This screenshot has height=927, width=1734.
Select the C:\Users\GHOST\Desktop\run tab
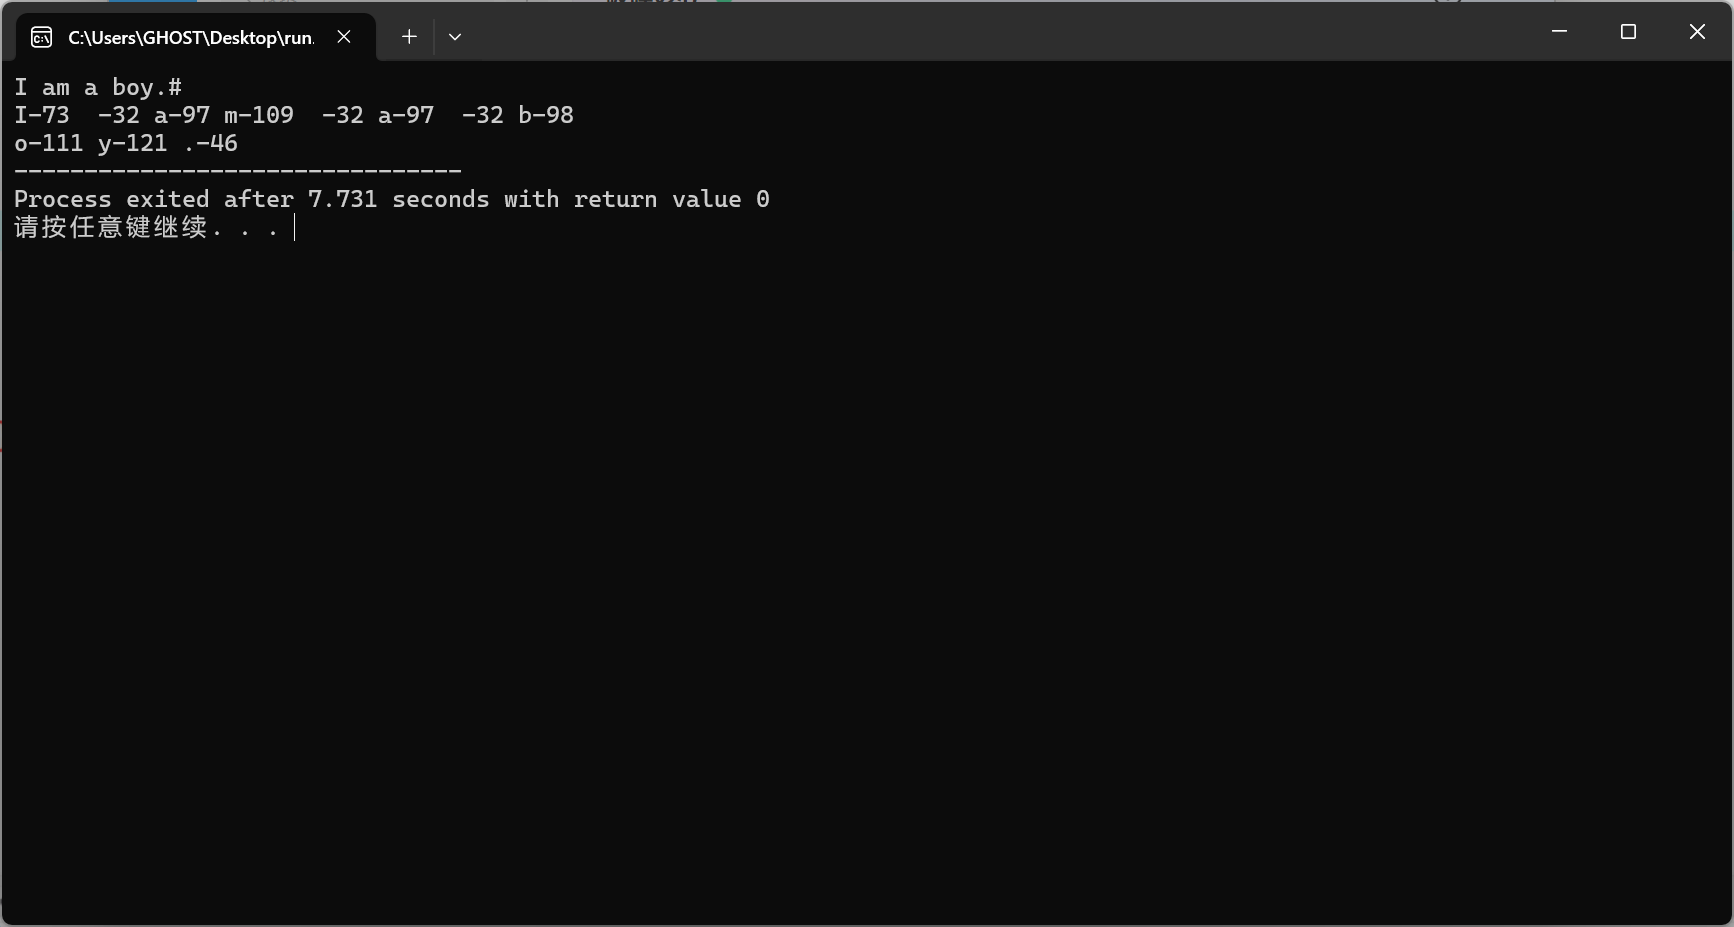pyautogui.click(x=190, y=37)
